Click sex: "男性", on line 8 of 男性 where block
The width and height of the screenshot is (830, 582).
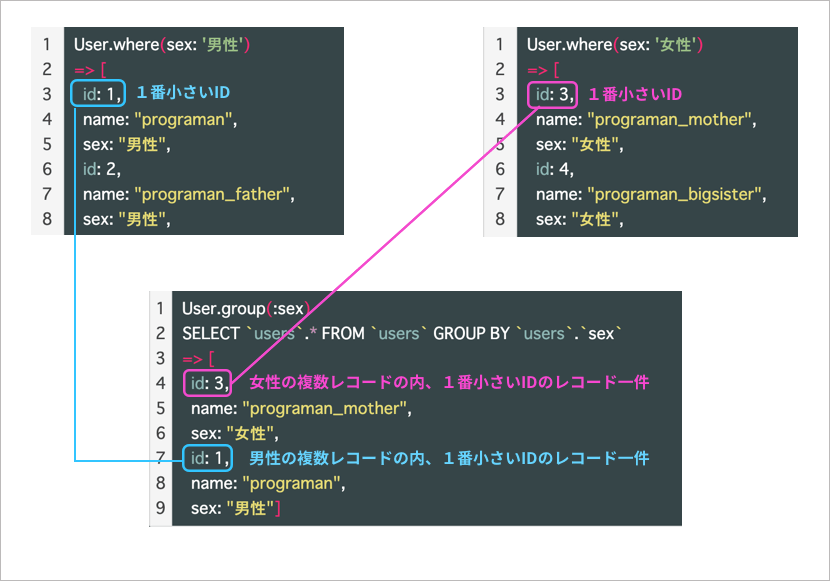127,219
